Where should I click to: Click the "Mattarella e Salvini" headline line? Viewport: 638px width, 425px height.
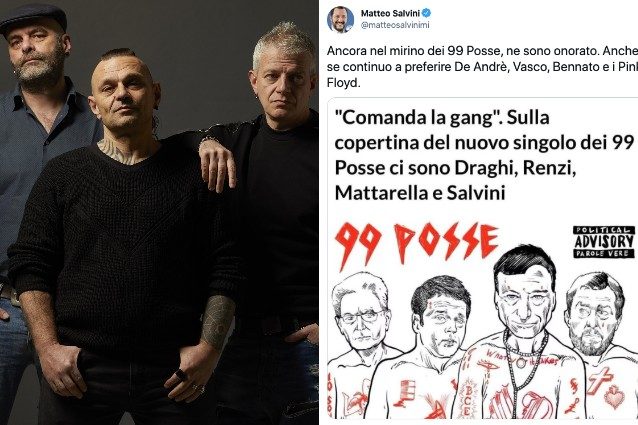420,192
